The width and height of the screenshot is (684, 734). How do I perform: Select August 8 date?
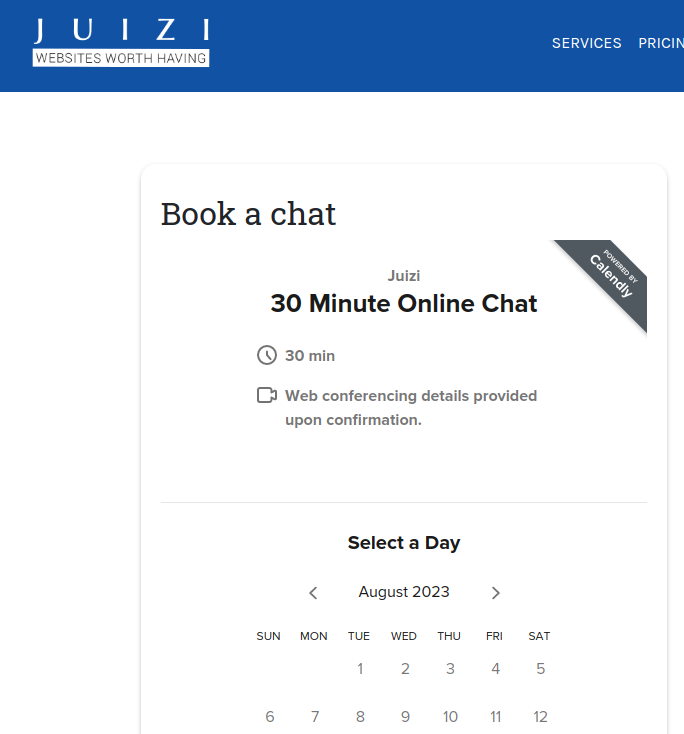tap(360, 717)
